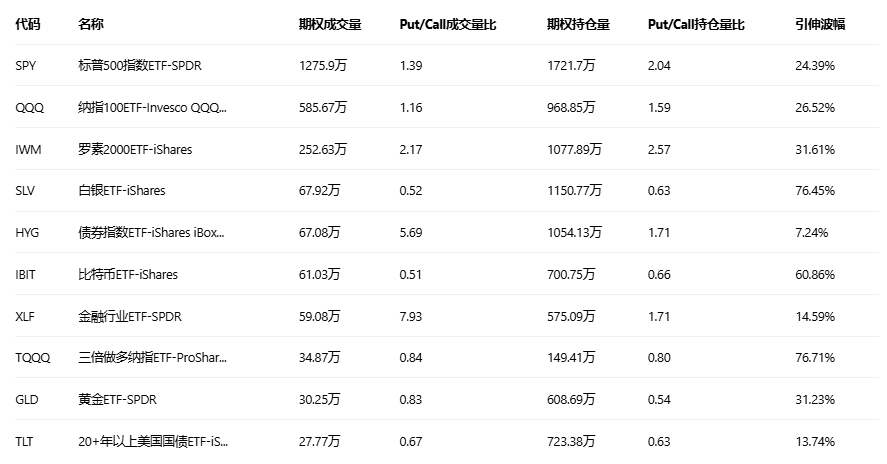Image resolution: width=887 pixels, height=464 pixels.
Task: Open 金融行业ETF-SPDR name link
Action: tap(129, 316)
